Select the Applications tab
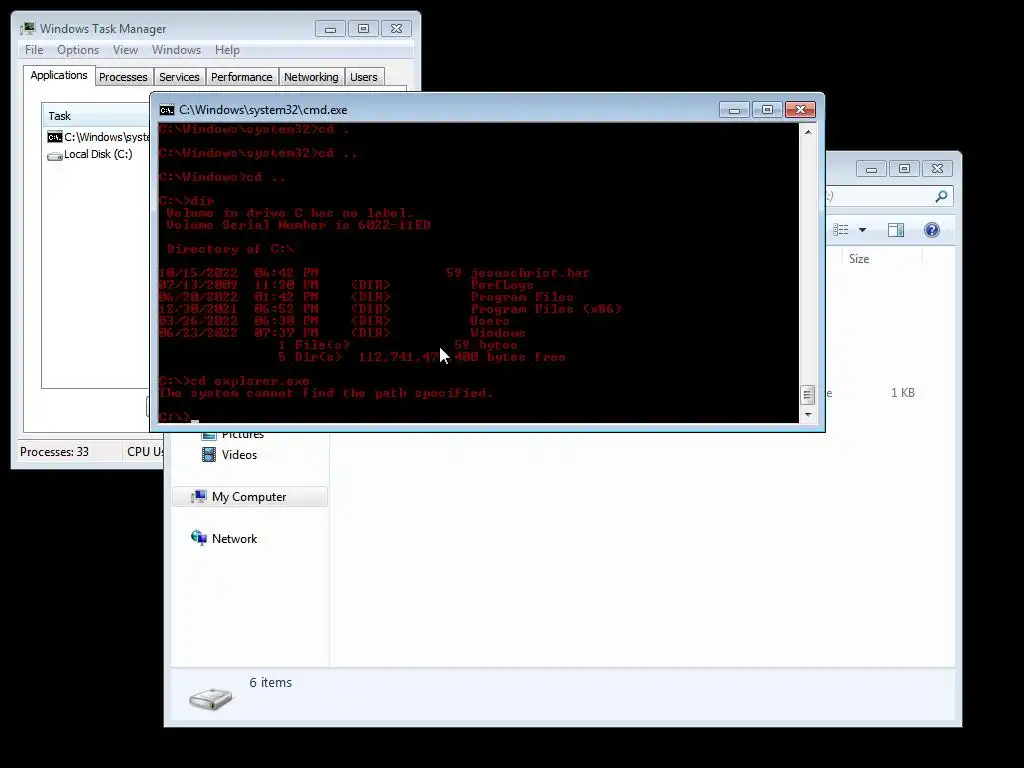This screenshot has height=768, width=1024. point(59,75)
